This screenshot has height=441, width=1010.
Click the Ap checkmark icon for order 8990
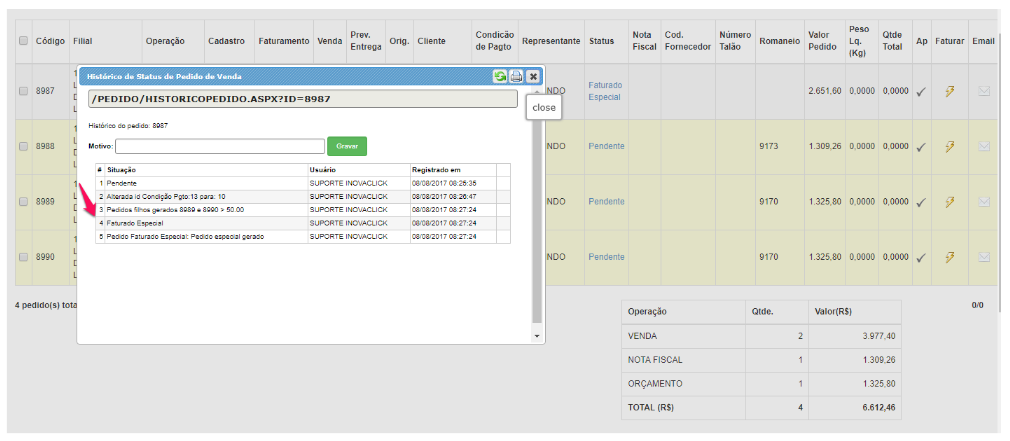[x=921, y=258]
